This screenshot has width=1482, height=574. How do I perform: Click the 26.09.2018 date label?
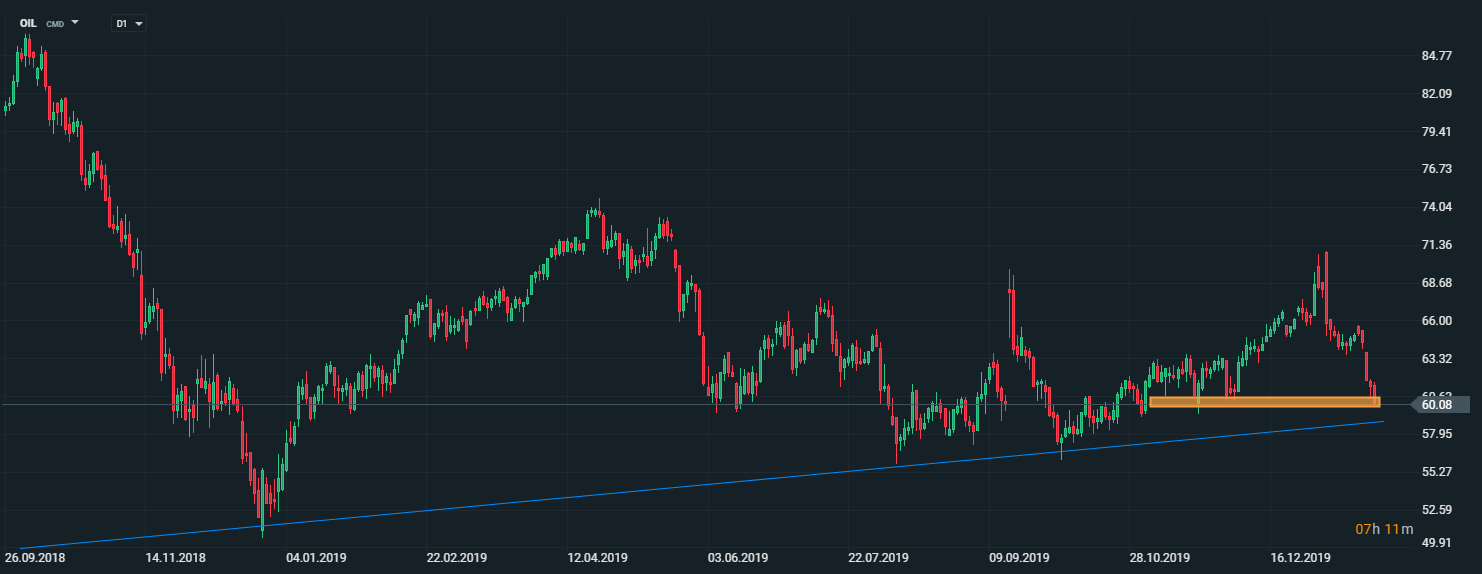point(35,558)
